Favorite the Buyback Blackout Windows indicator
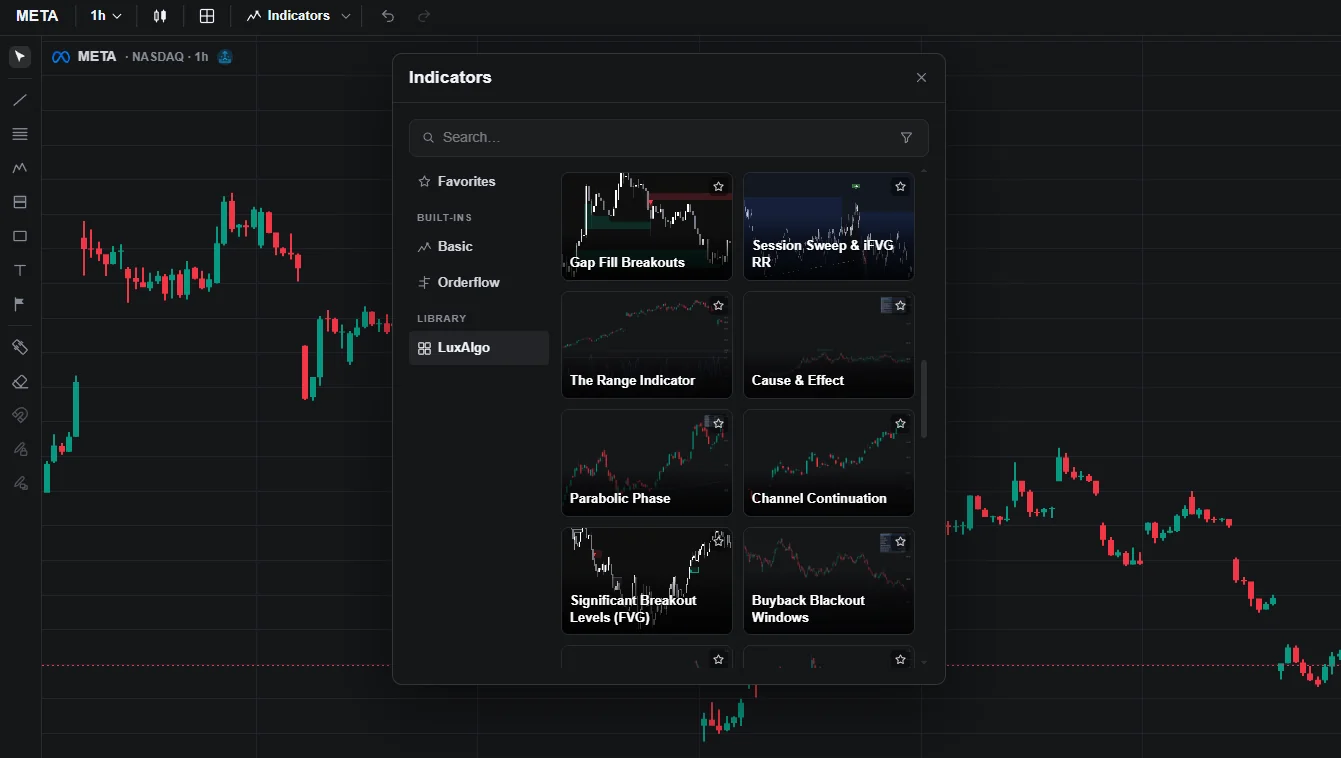This screenshot has width=1341, height=758. point(900,541)
